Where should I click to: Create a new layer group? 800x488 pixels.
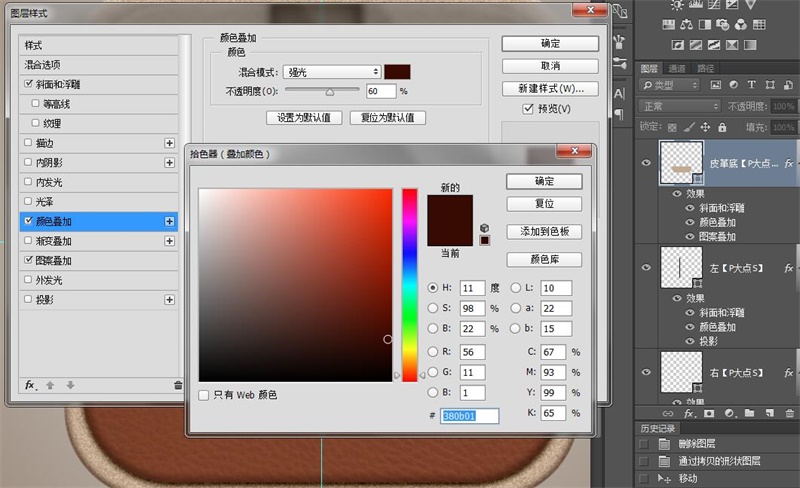click(x=749, y=413)
